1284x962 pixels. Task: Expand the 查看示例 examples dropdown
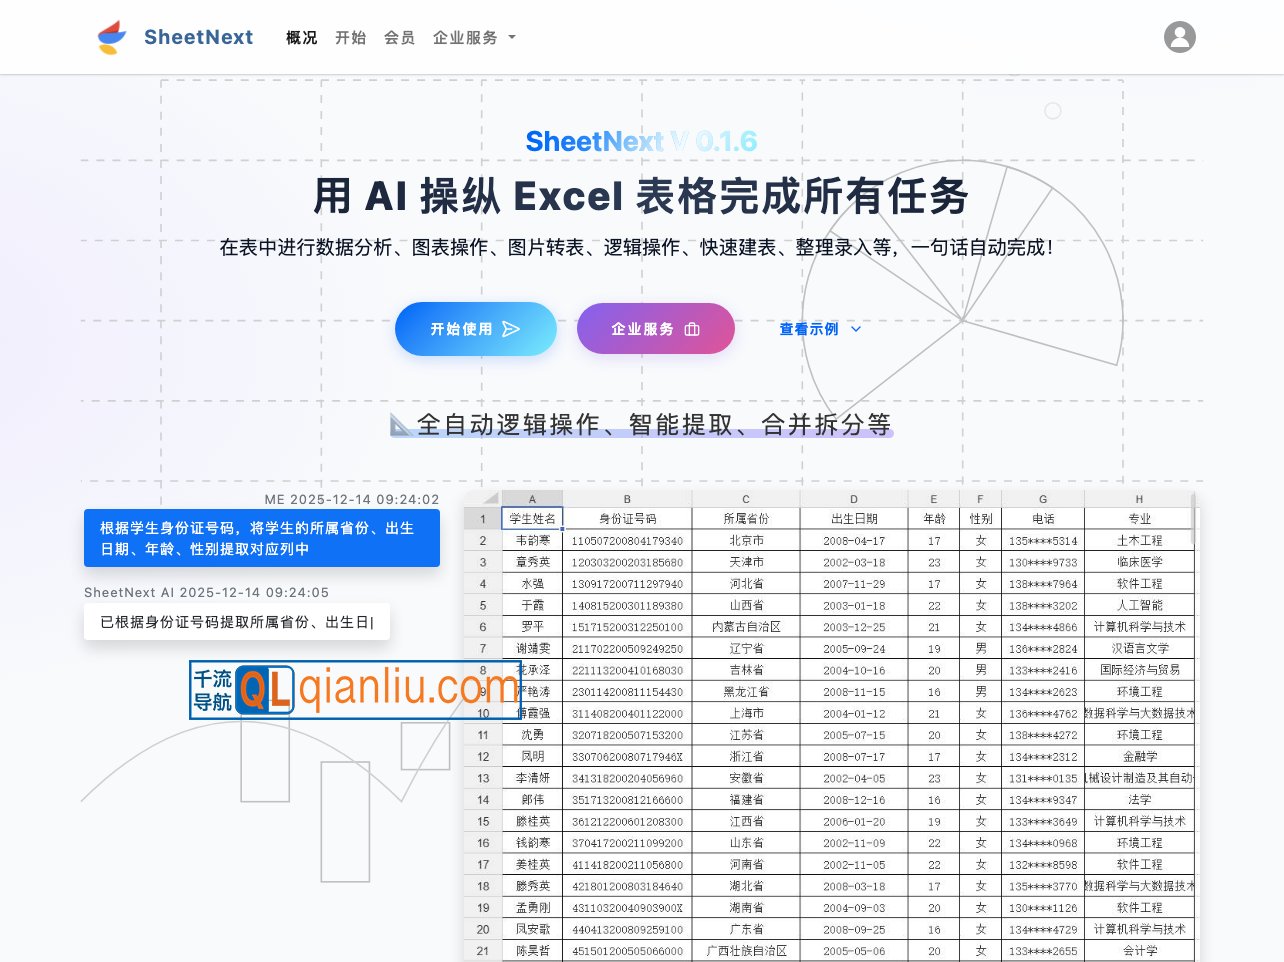point(820,328)
